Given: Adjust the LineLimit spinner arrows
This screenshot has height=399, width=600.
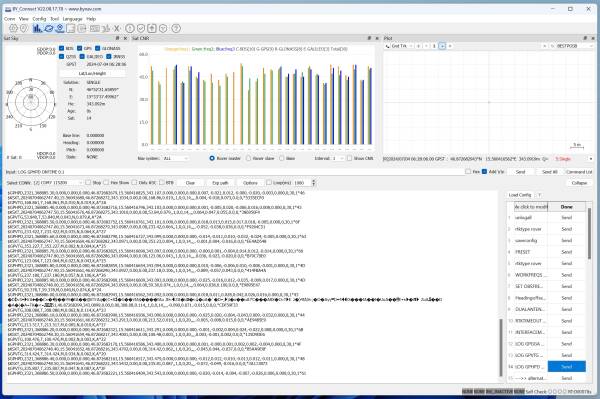Looking at the screenshot, I should (314, 182).
